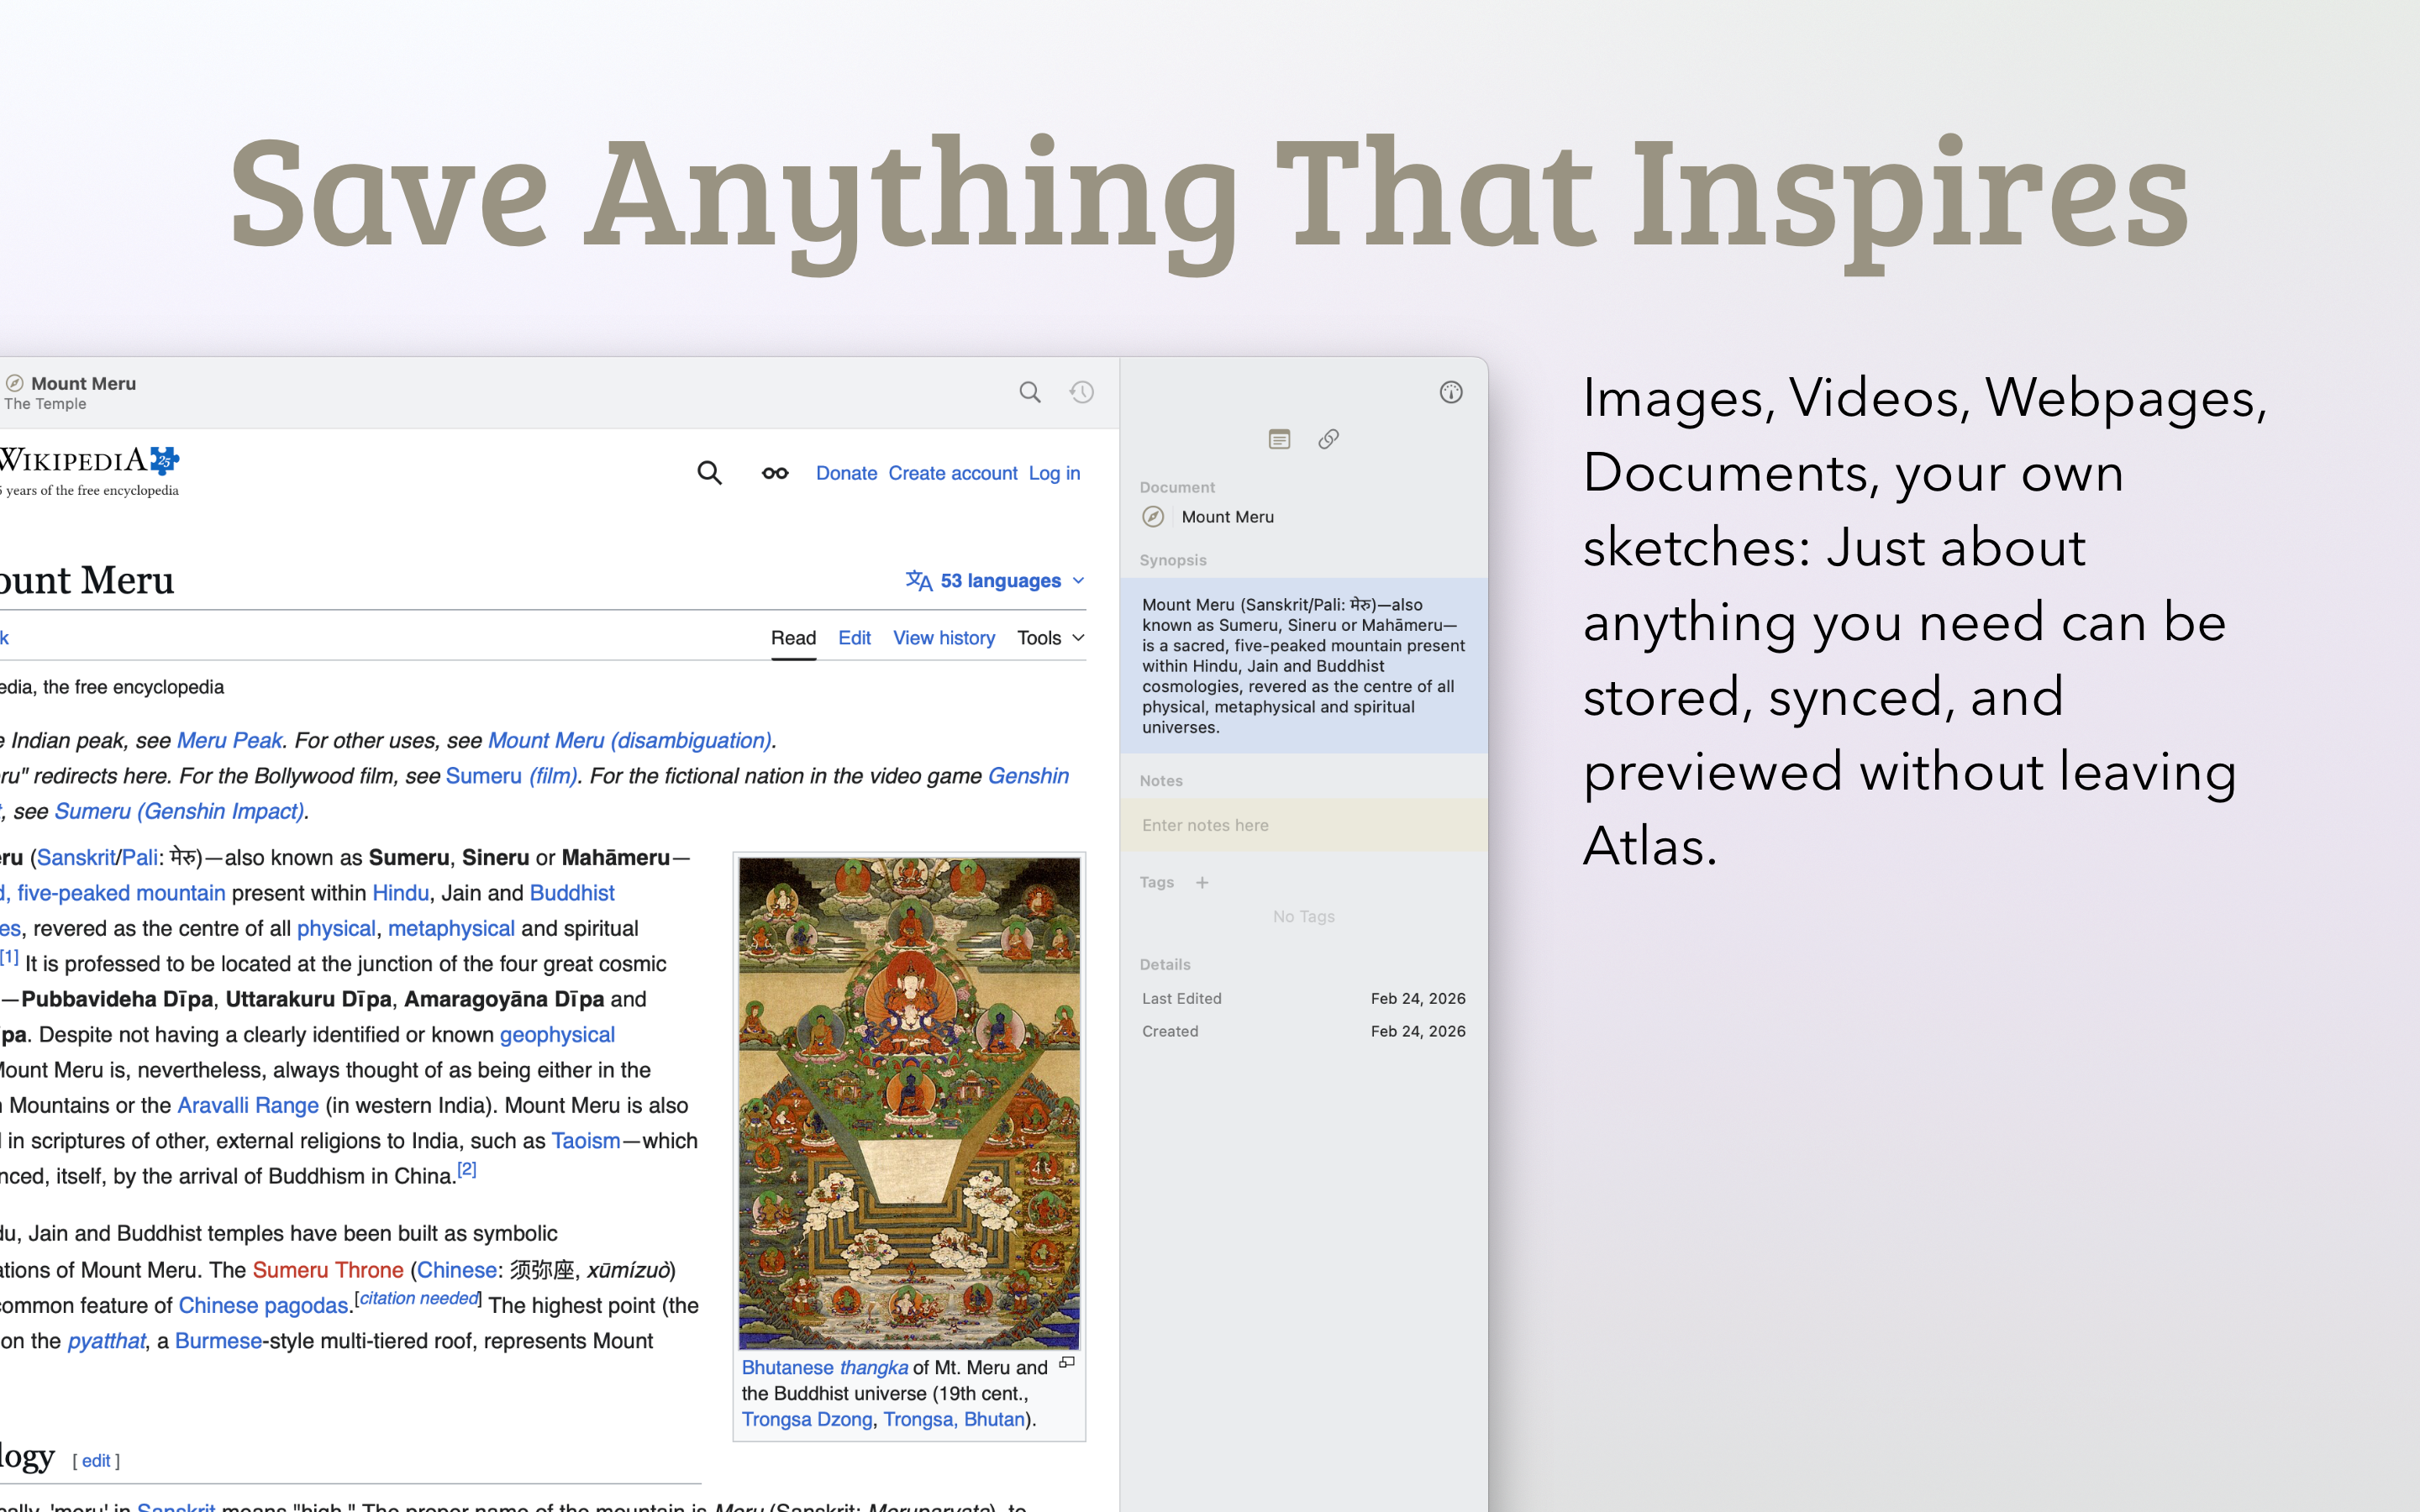The height and width of the screenshot is (1512, 2420).
Task: Click the Mount Meru title in the header
Action: [x=83, y=383]
